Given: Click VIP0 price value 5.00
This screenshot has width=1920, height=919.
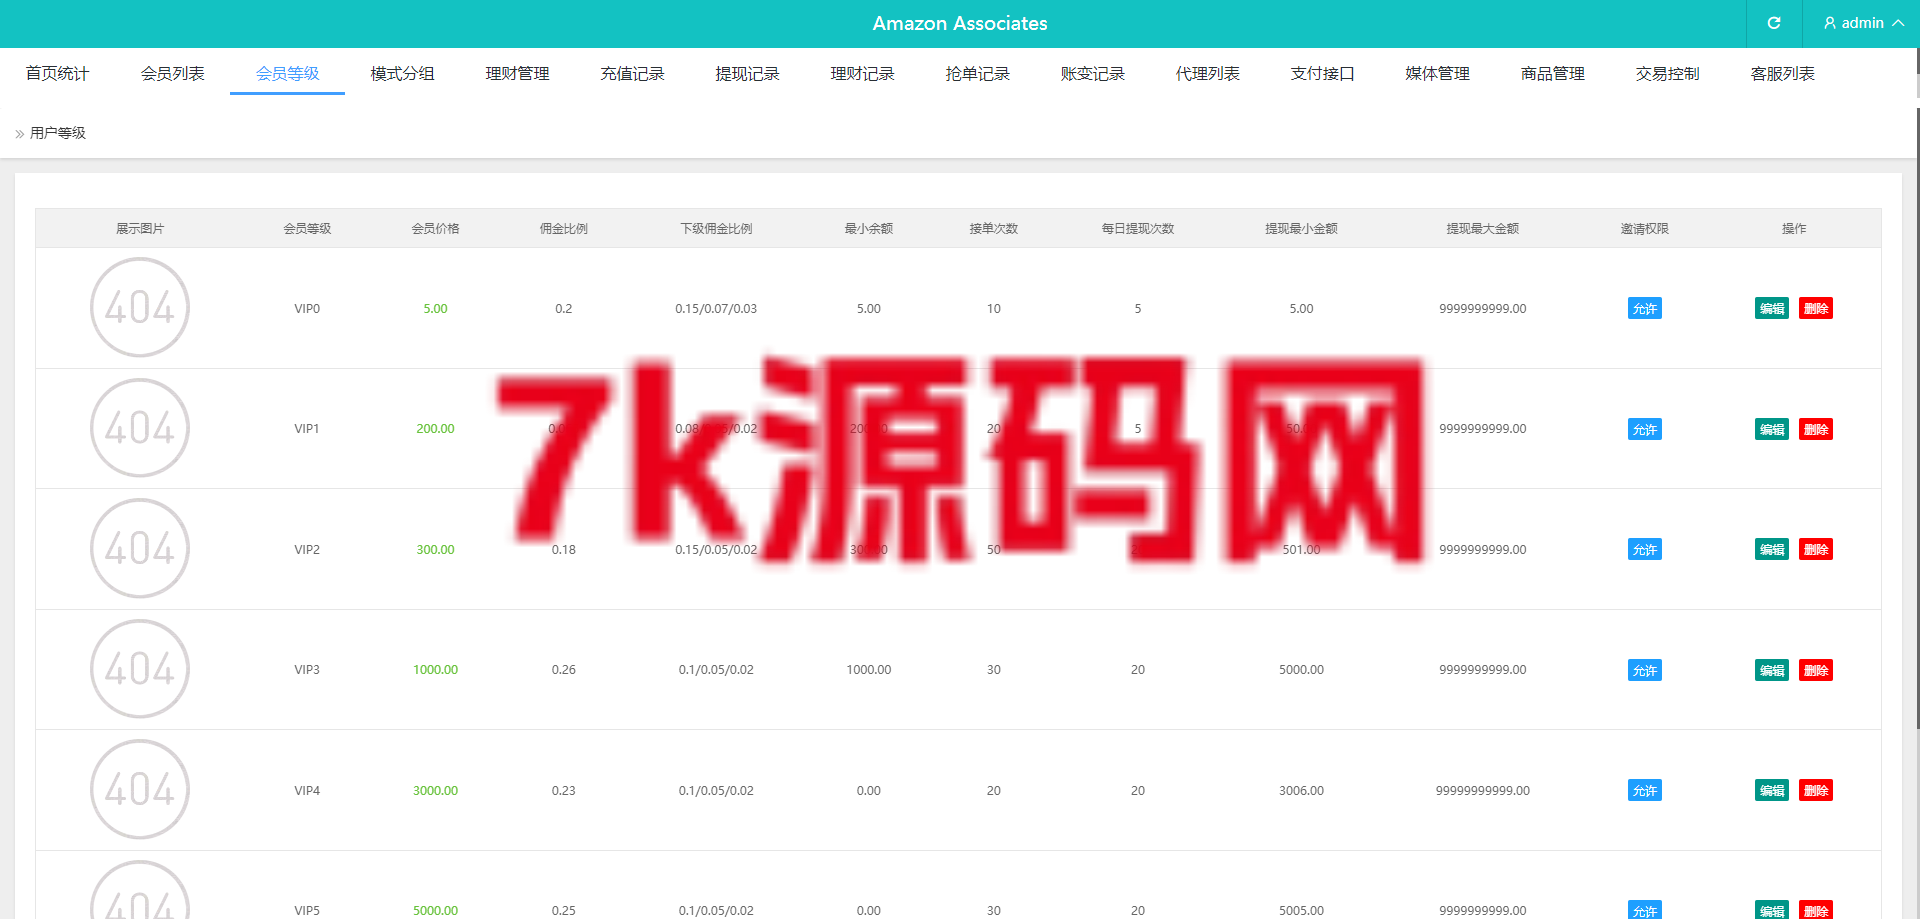Looking at the screenshot, I should click(x=435, y=308).
